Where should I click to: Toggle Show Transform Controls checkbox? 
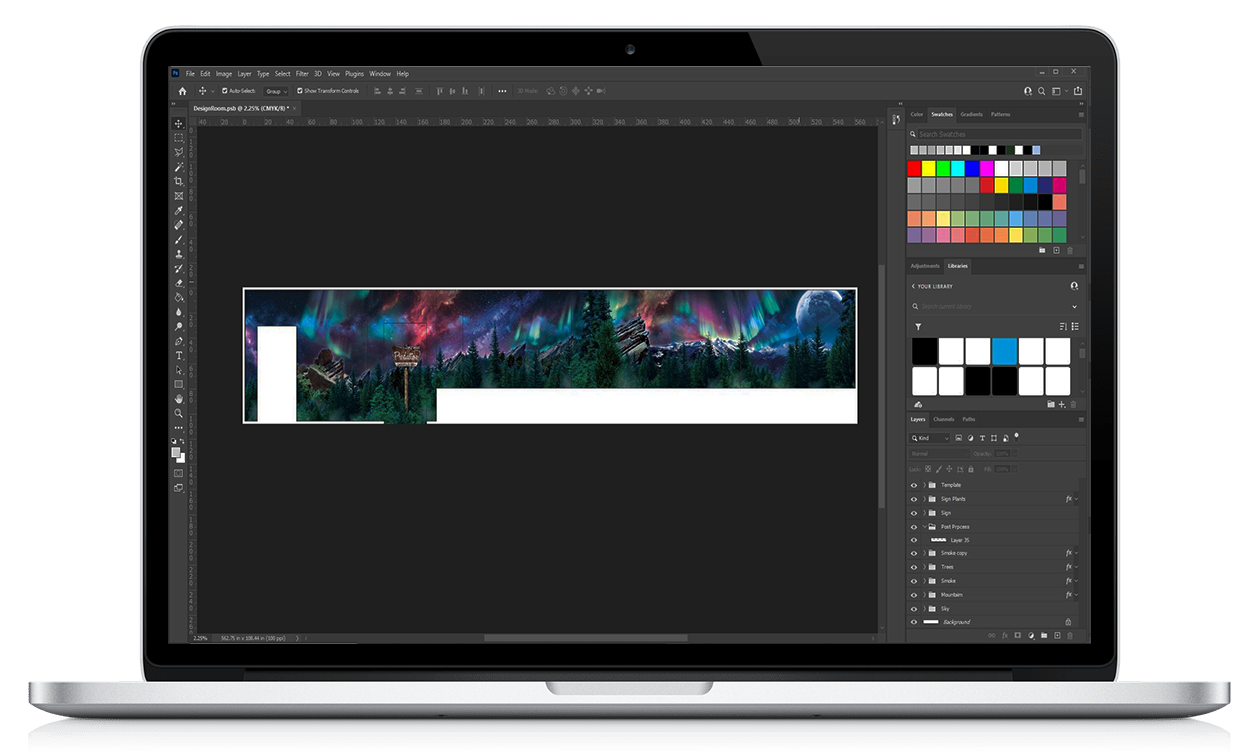[299, 91]
